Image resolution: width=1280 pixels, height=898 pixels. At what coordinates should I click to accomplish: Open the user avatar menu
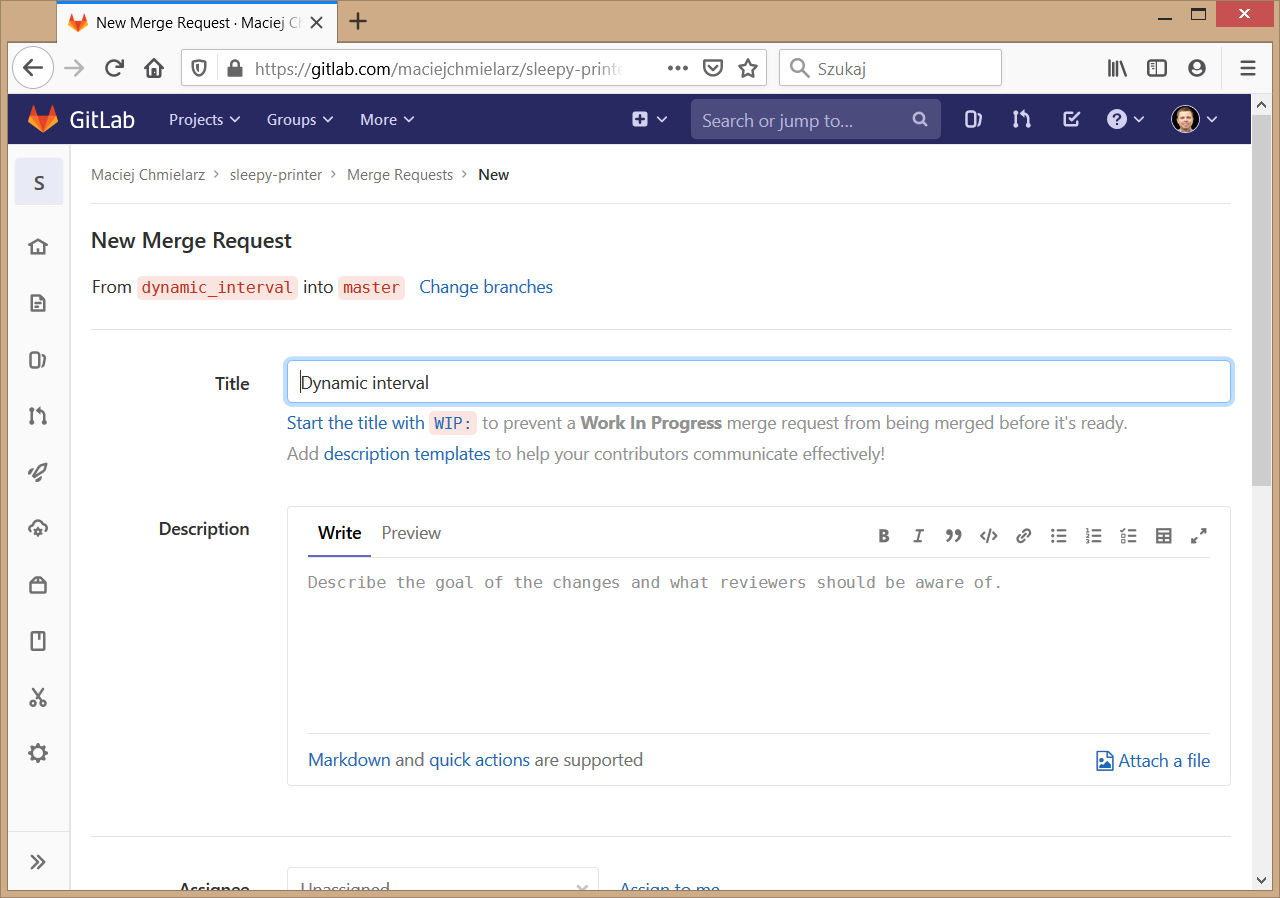click(1194, 120)
